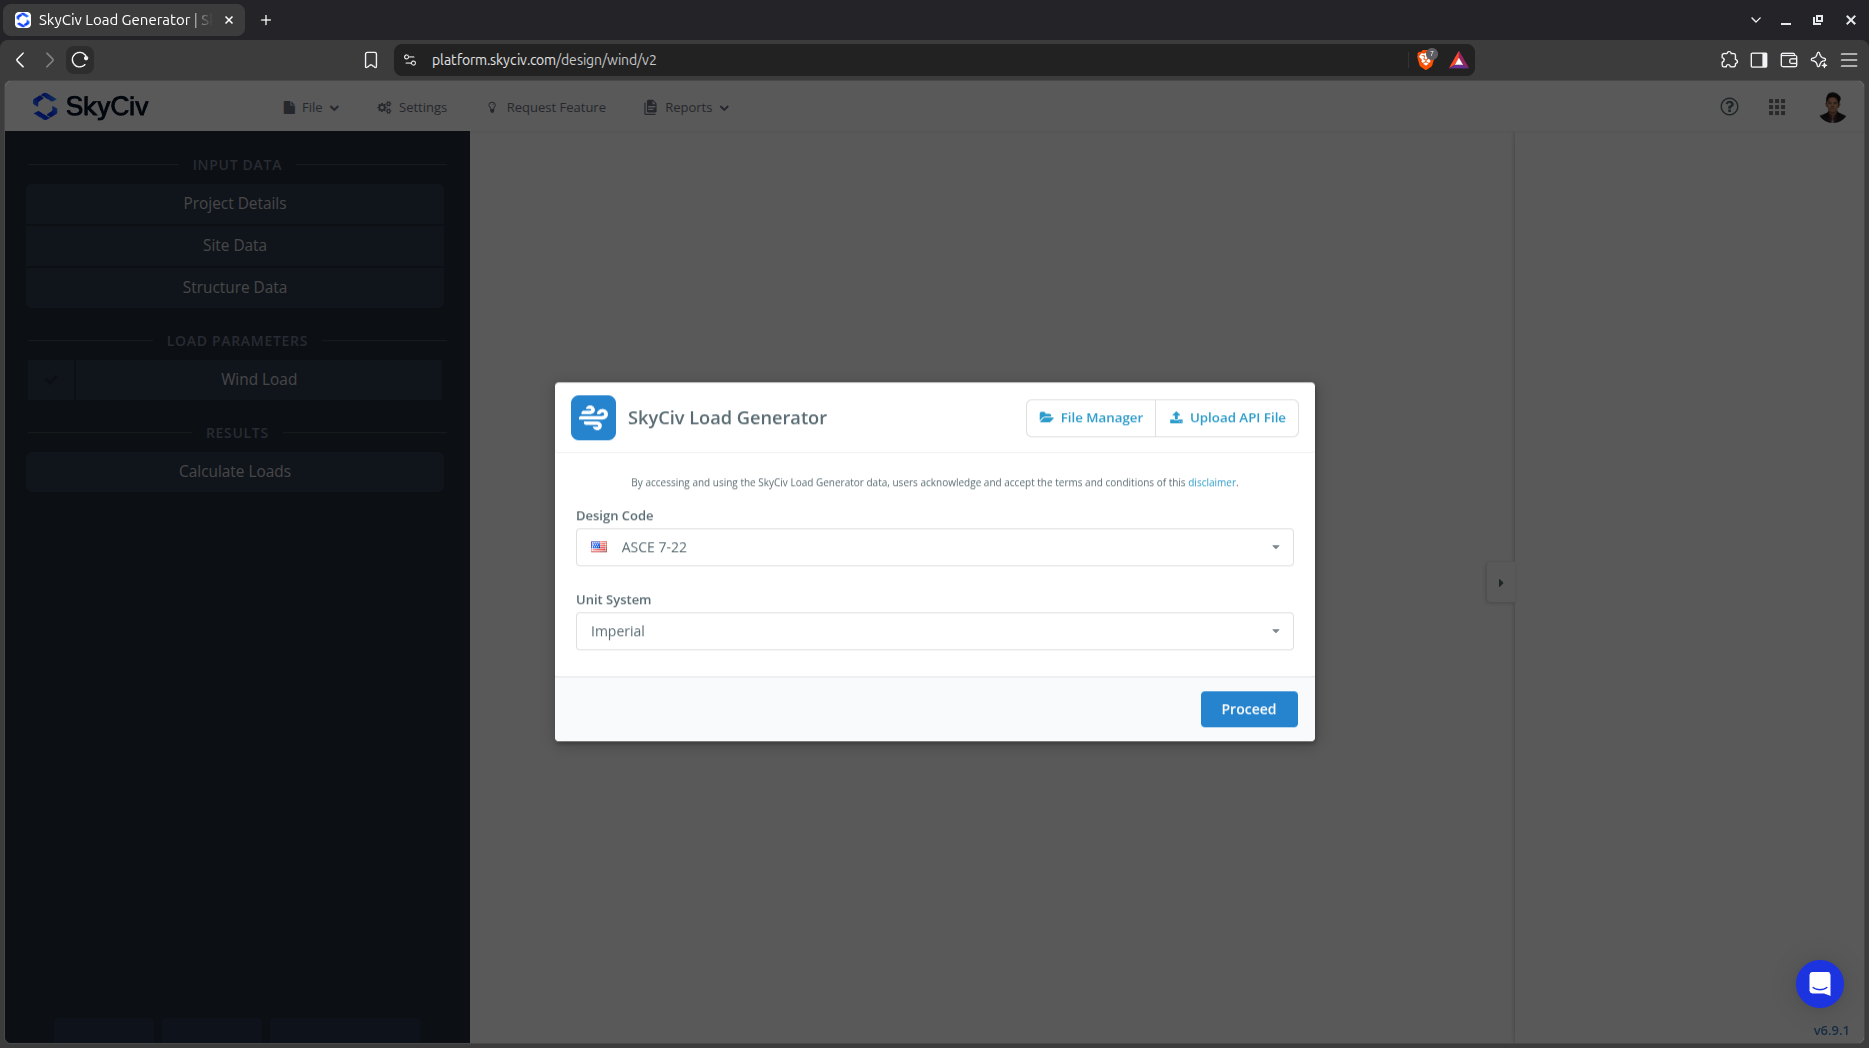Go back in browser history
1869x1048 pixels.
20,60
